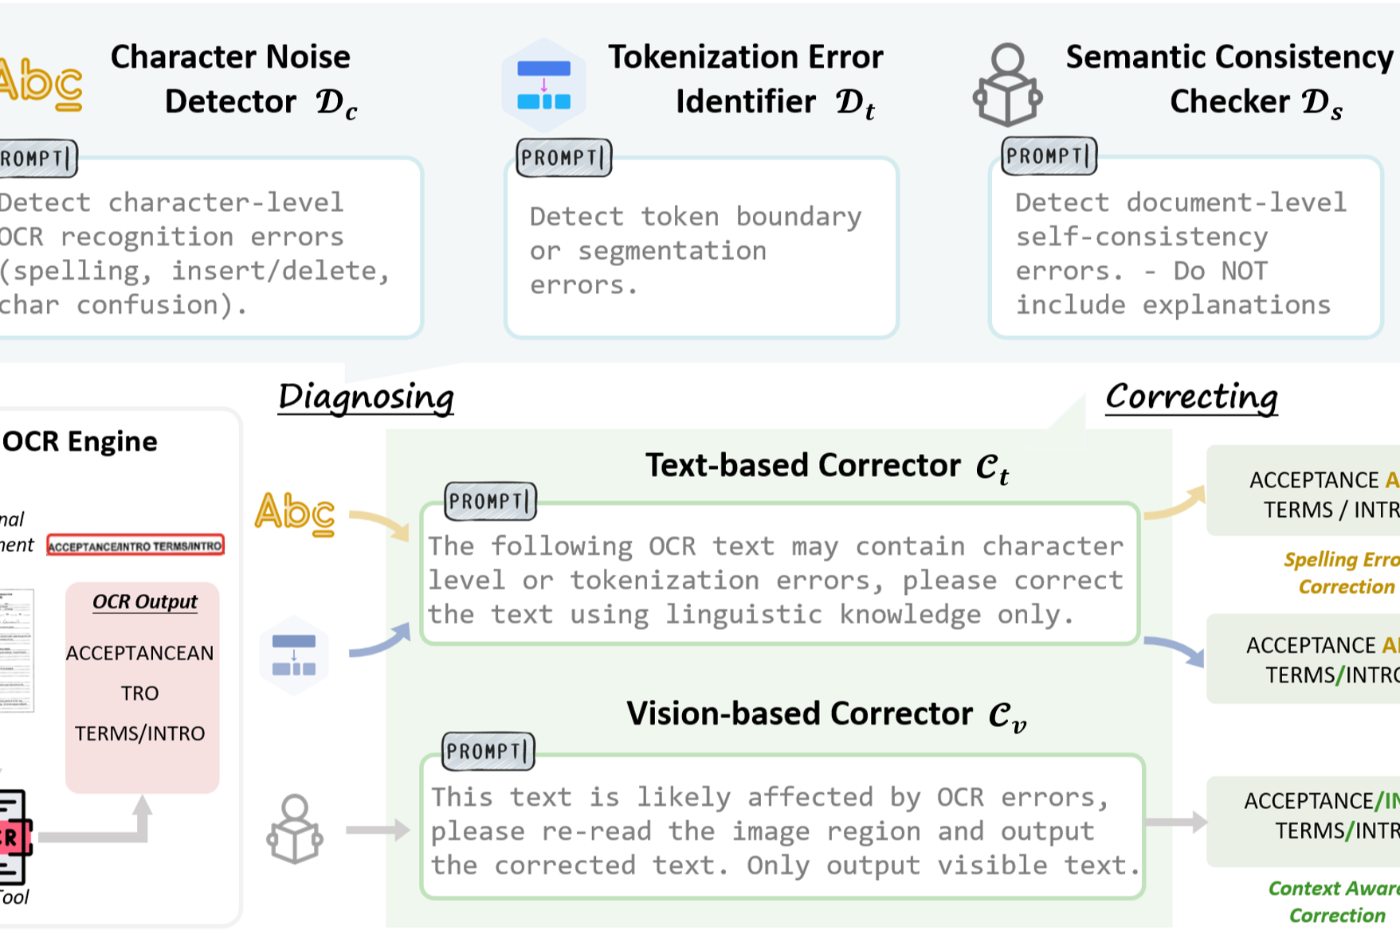1400x933 pixels.
Task: Click the orange Abc icon beside Character Noise Detector
Action: (40, 83)
